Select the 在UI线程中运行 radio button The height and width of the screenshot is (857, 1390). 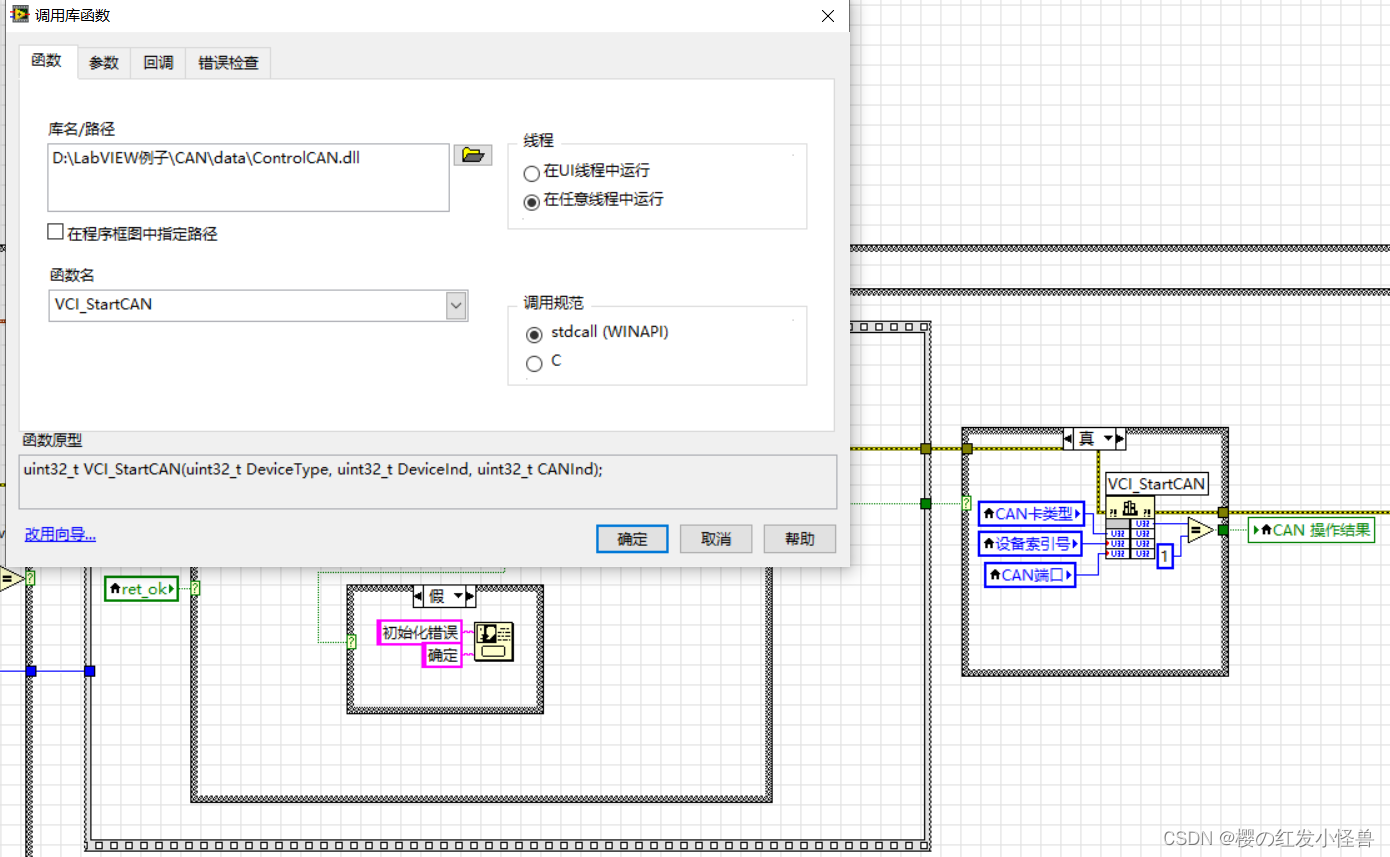[531, 172]
